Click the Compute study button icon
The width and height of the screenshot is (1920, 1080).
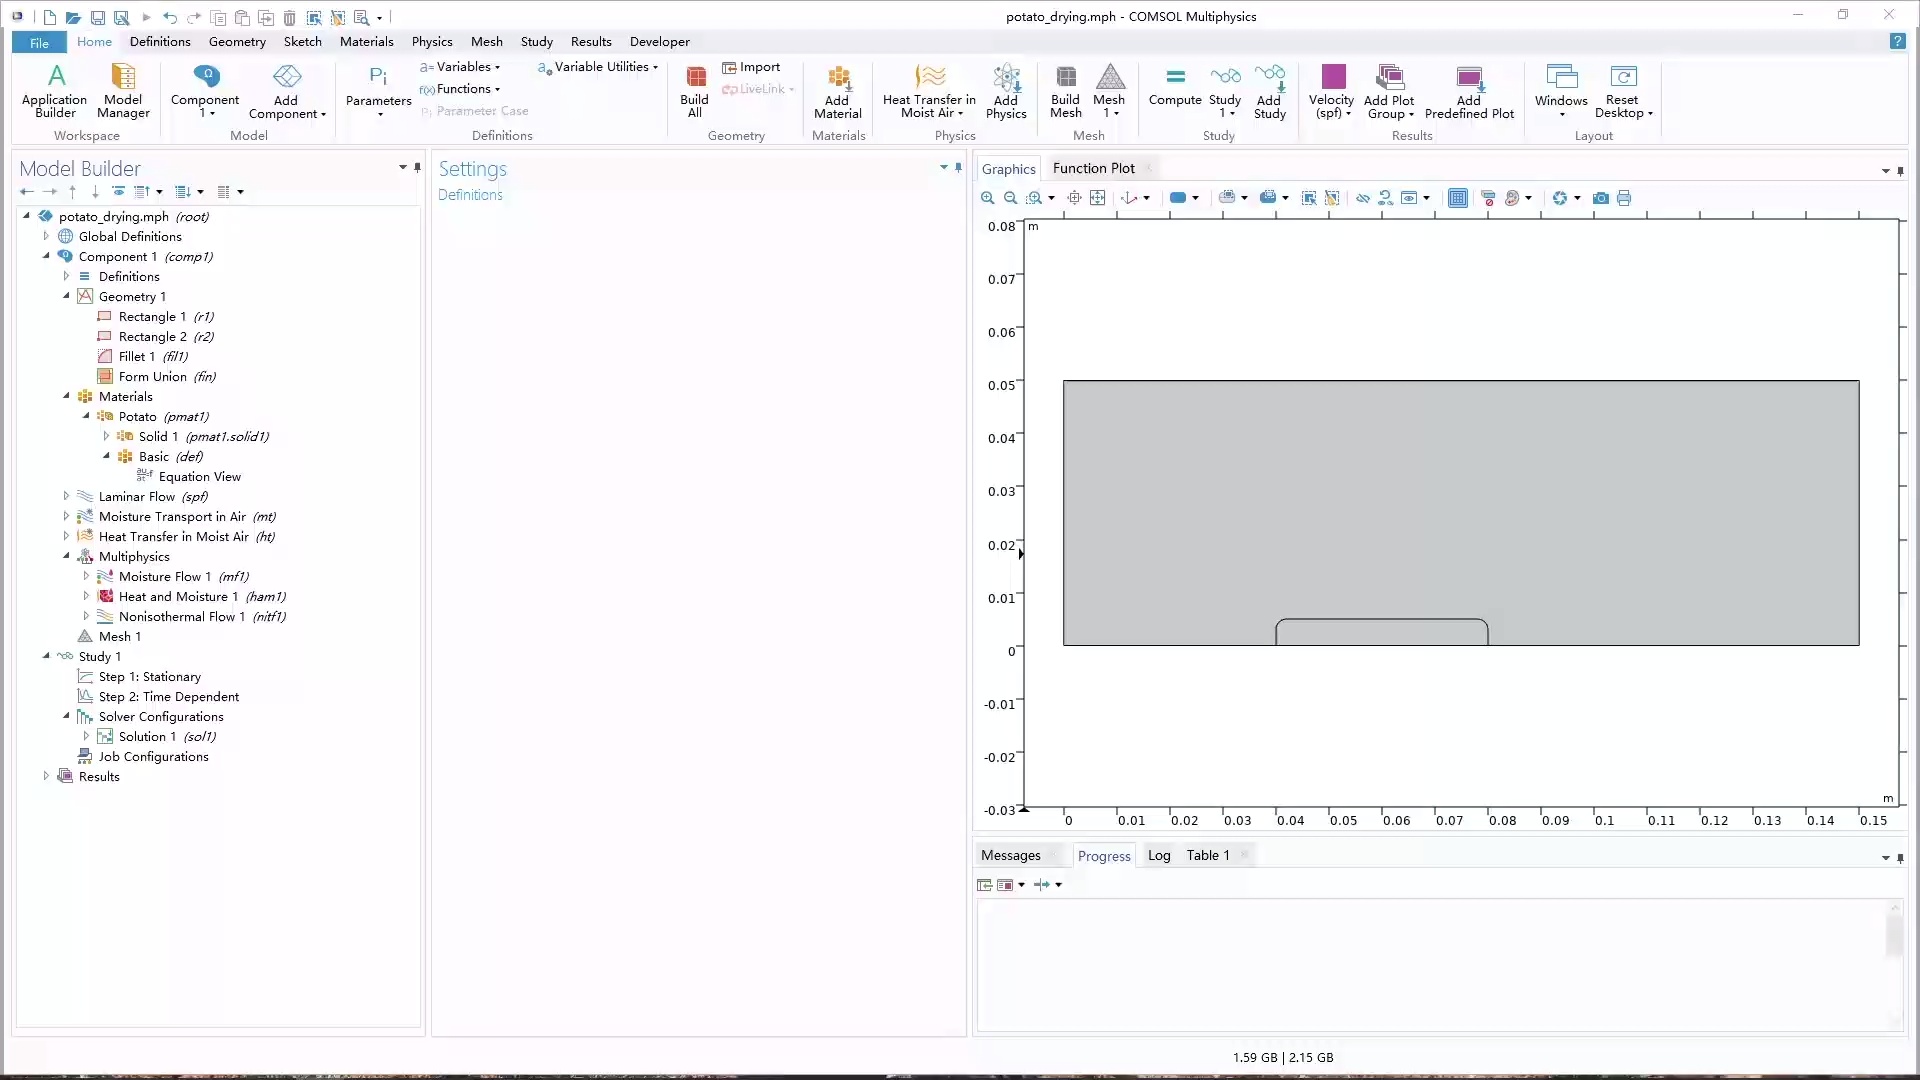pyautogui.click(x=1175, y=77)
